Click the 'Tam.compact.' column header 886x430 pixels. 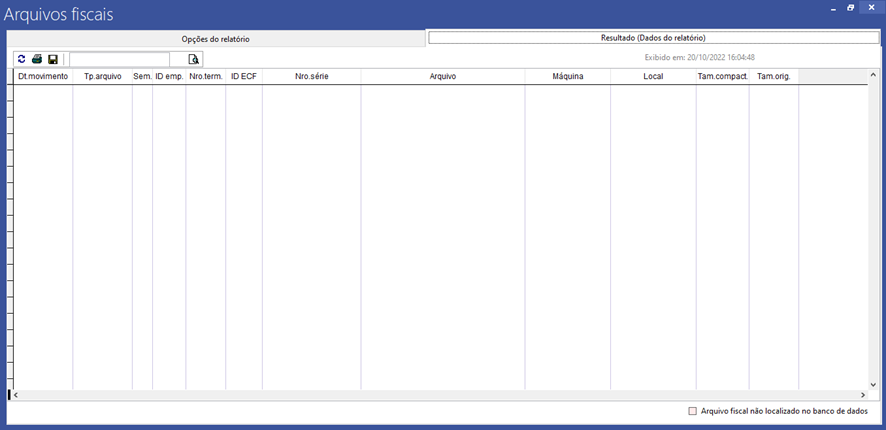pos(722,76)
